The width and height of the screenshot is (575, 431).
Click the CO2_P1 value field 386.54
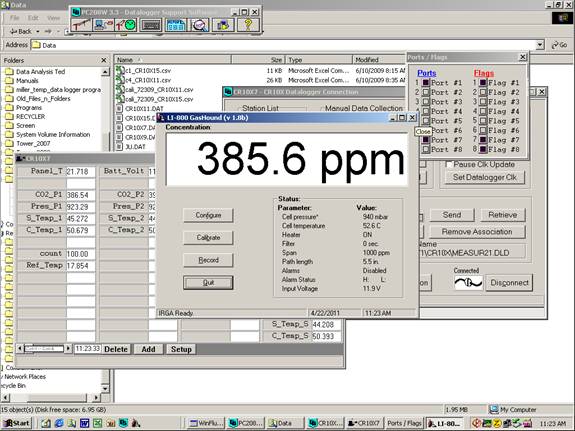coord(80,195)
